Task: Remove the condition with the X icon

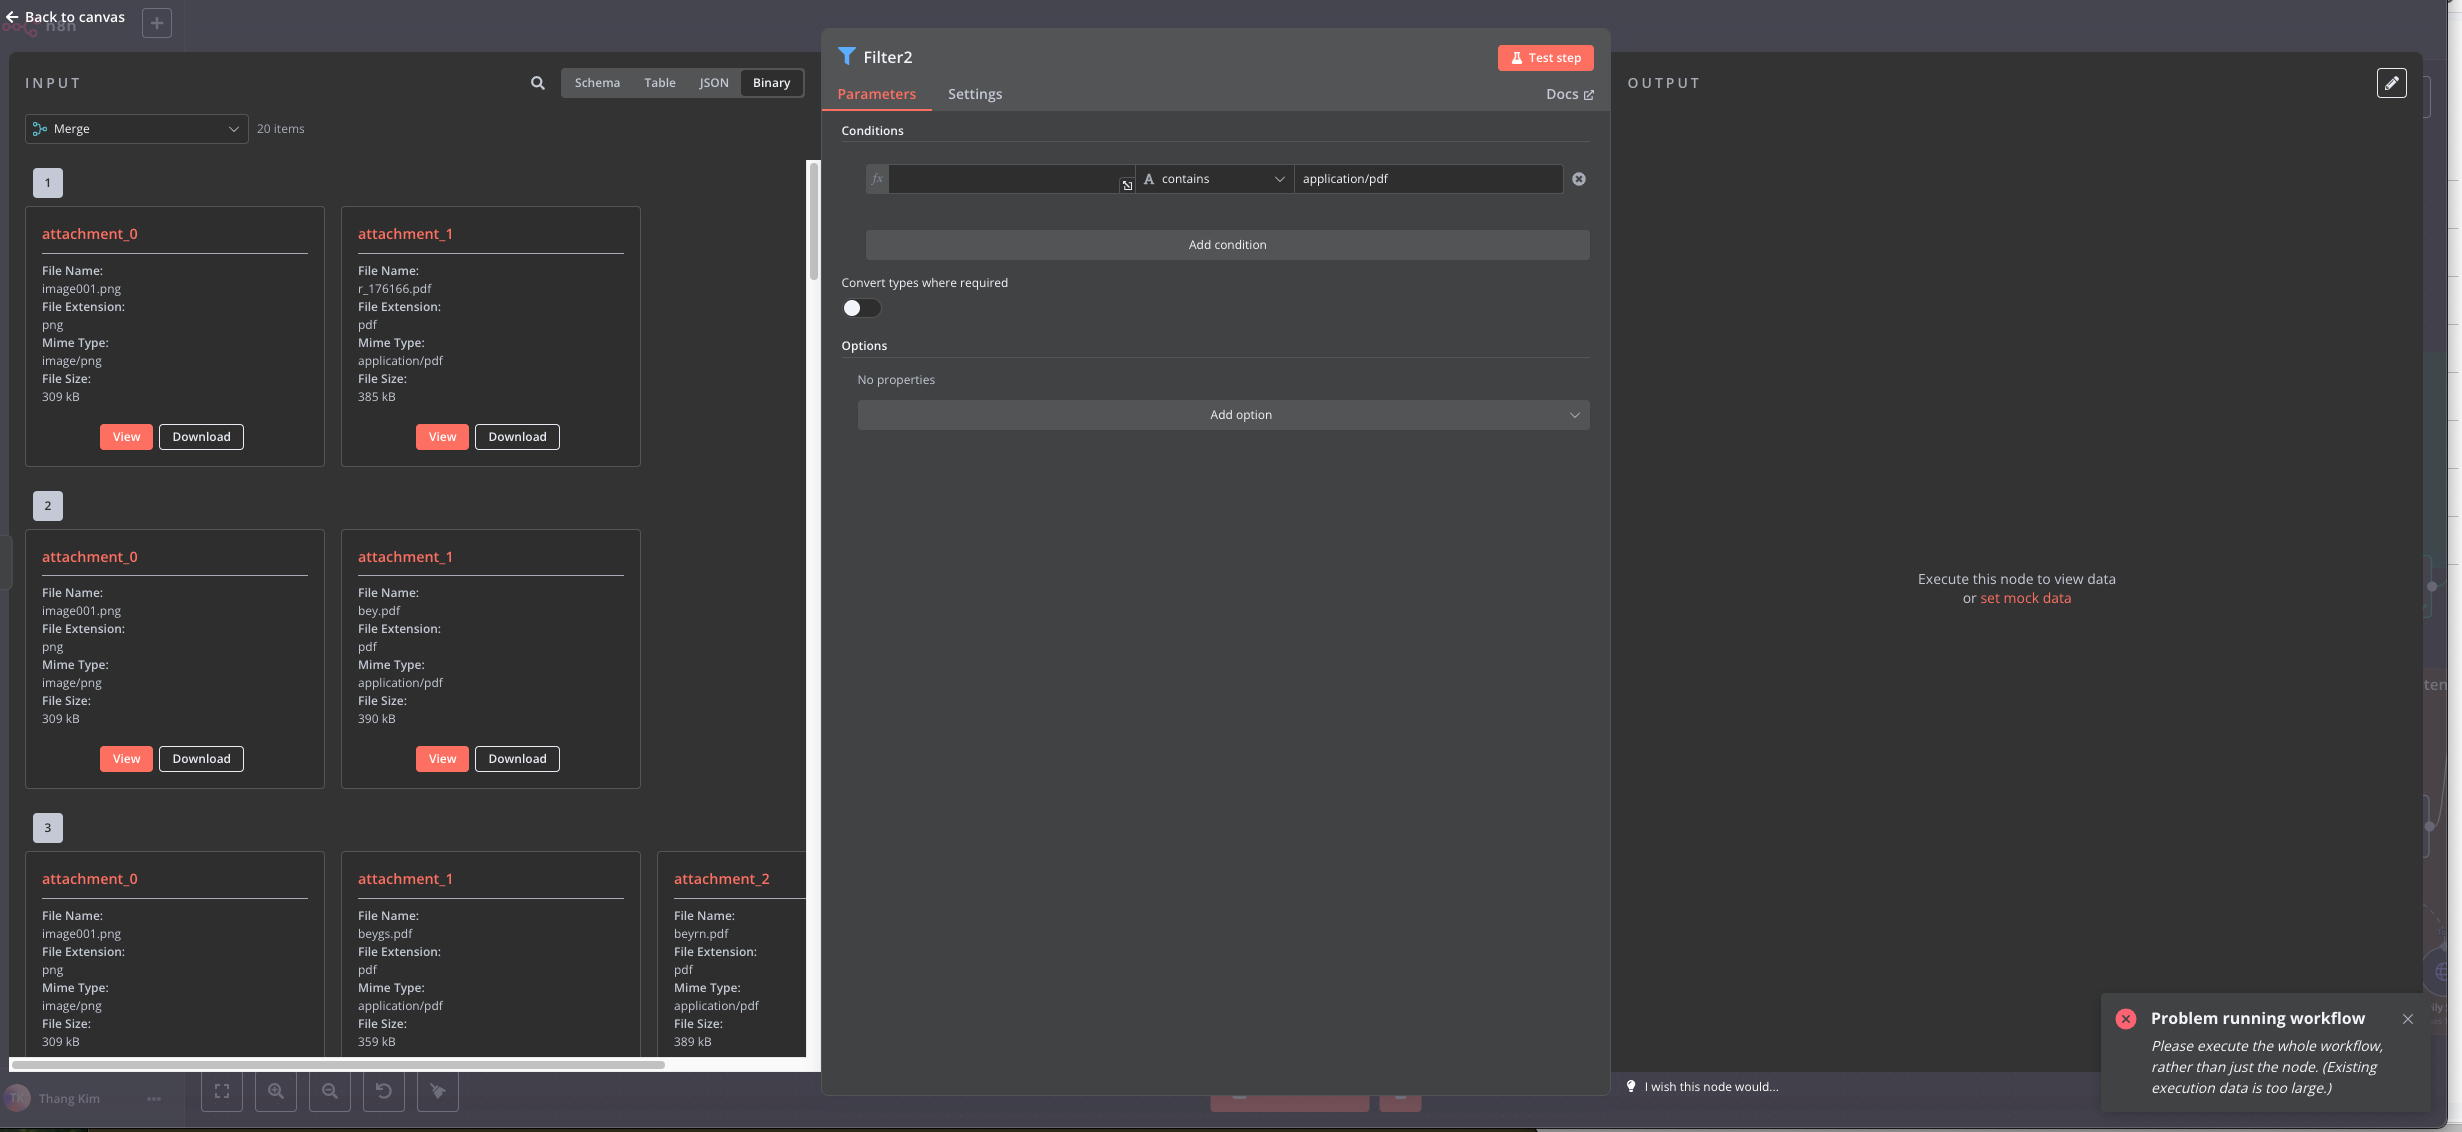Action: pos(1579,179)
